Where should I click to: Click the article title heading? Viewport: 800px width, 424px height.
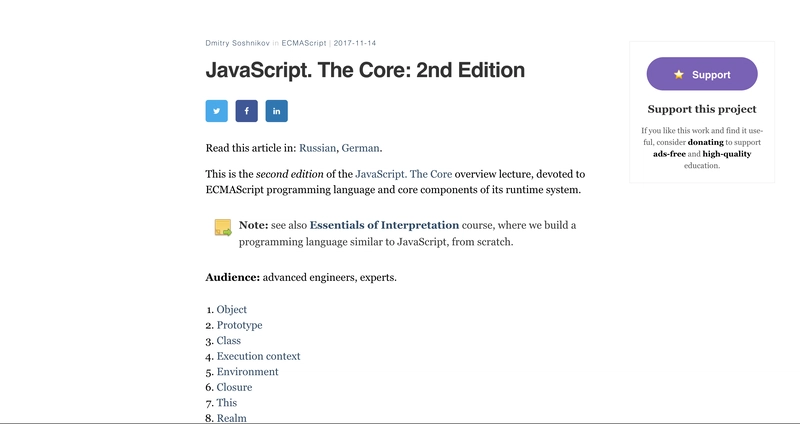(x=365, y=70)
